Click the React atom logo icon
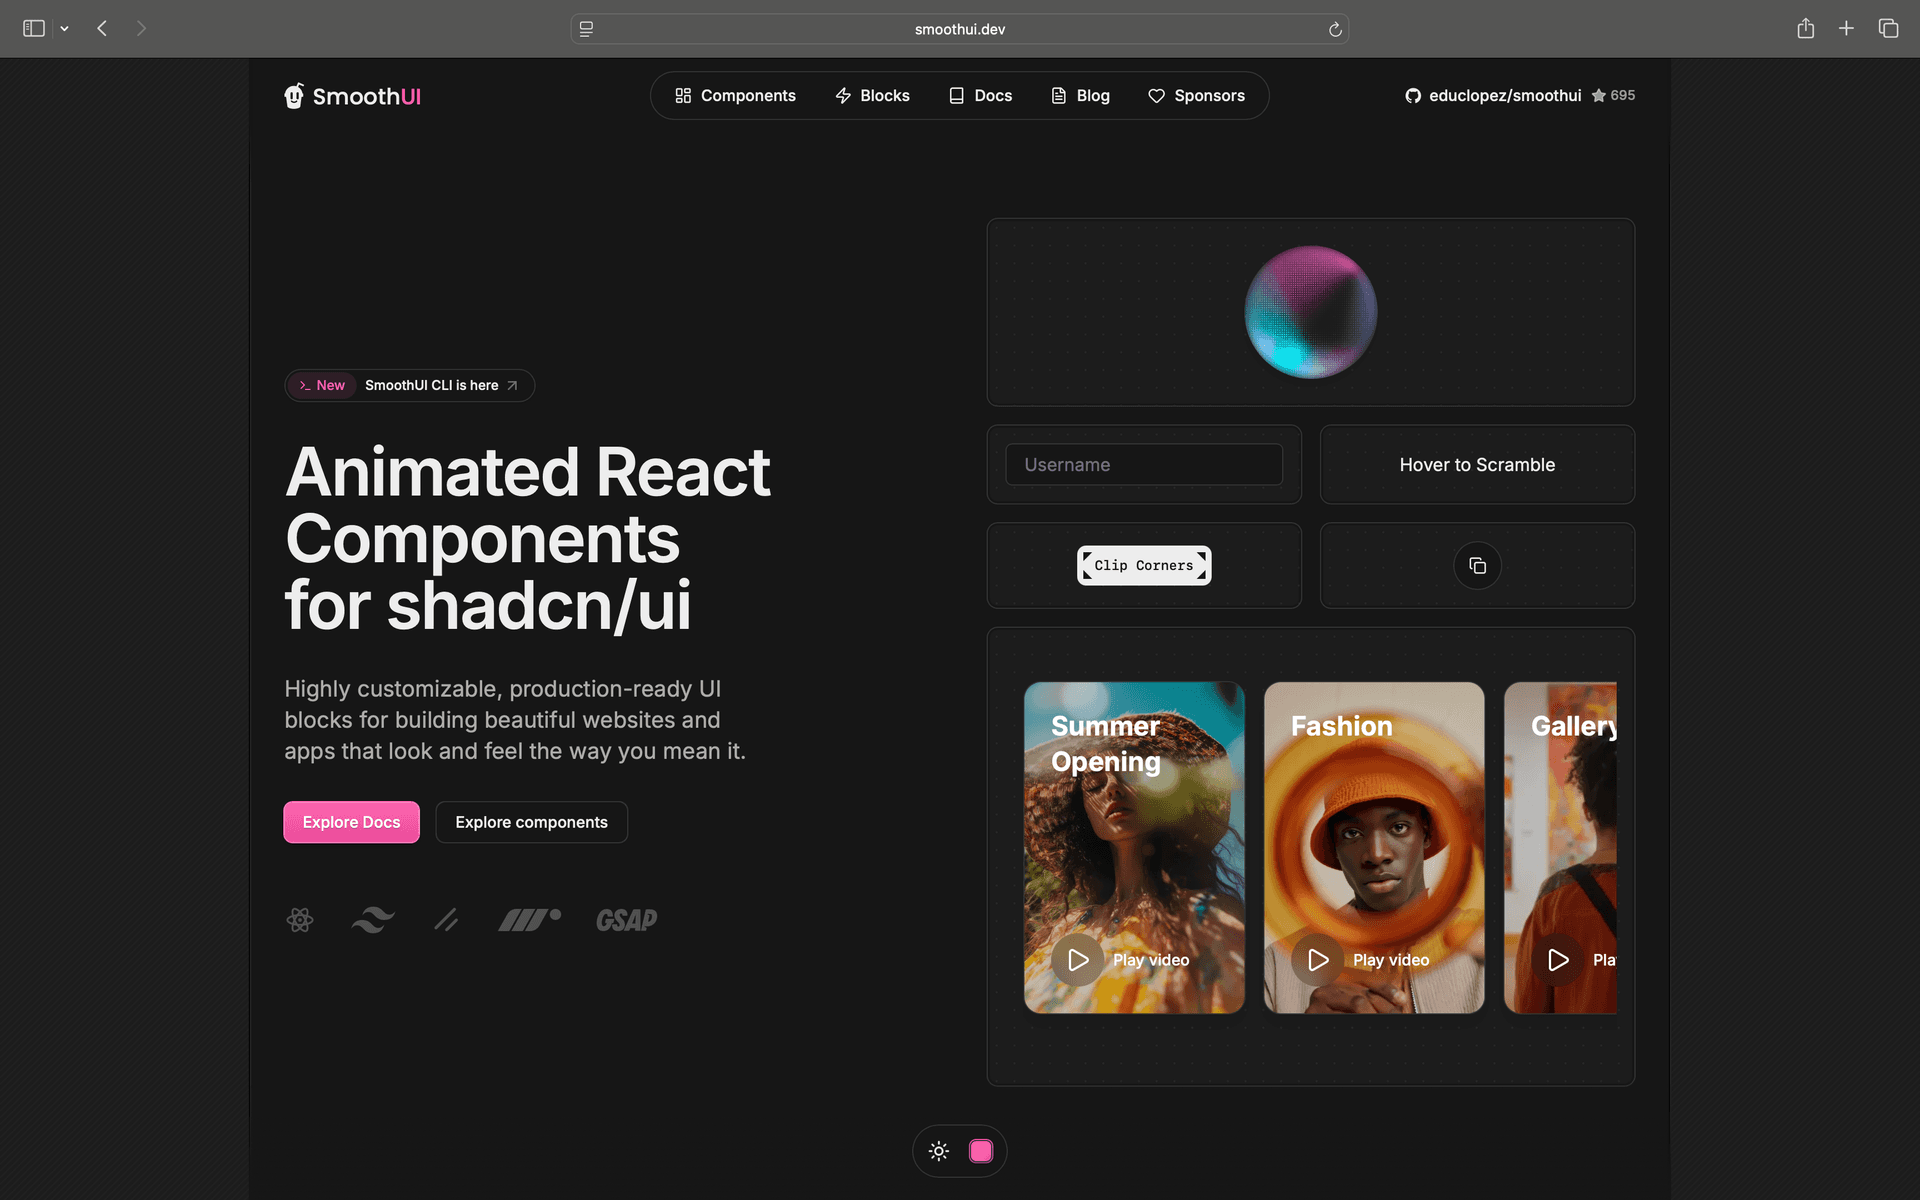1920x1200 pixels. coord(300,920)
